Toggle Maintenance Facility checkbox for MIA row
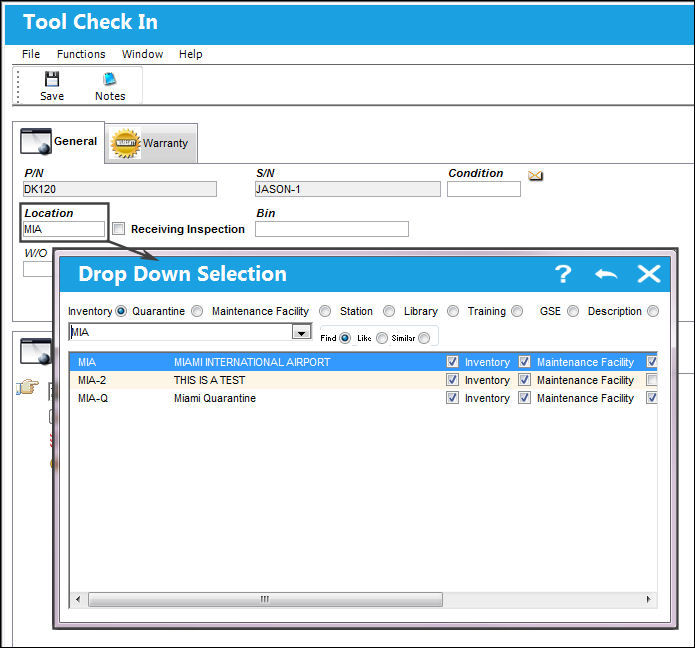Image resolution: width=695 pixels, height=648 pixels. (524, 362)
